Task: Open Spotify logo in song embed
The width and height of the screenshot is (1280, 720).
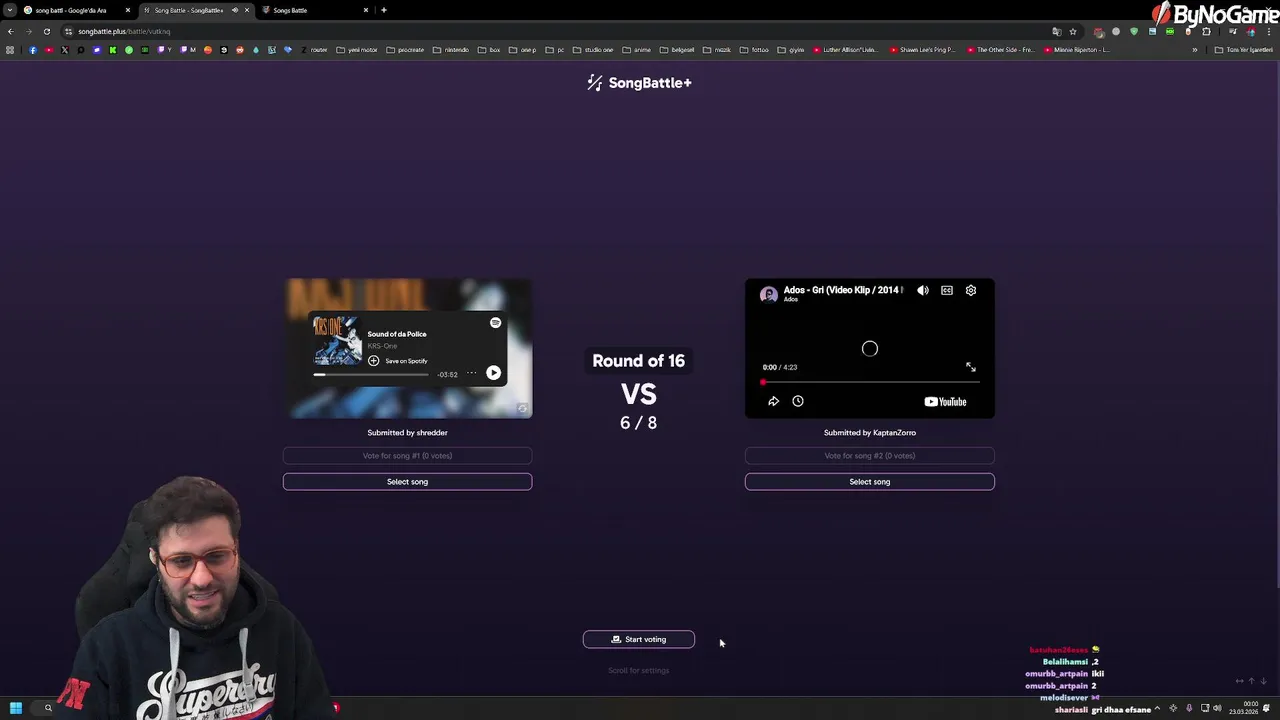Action: point(495,323)
